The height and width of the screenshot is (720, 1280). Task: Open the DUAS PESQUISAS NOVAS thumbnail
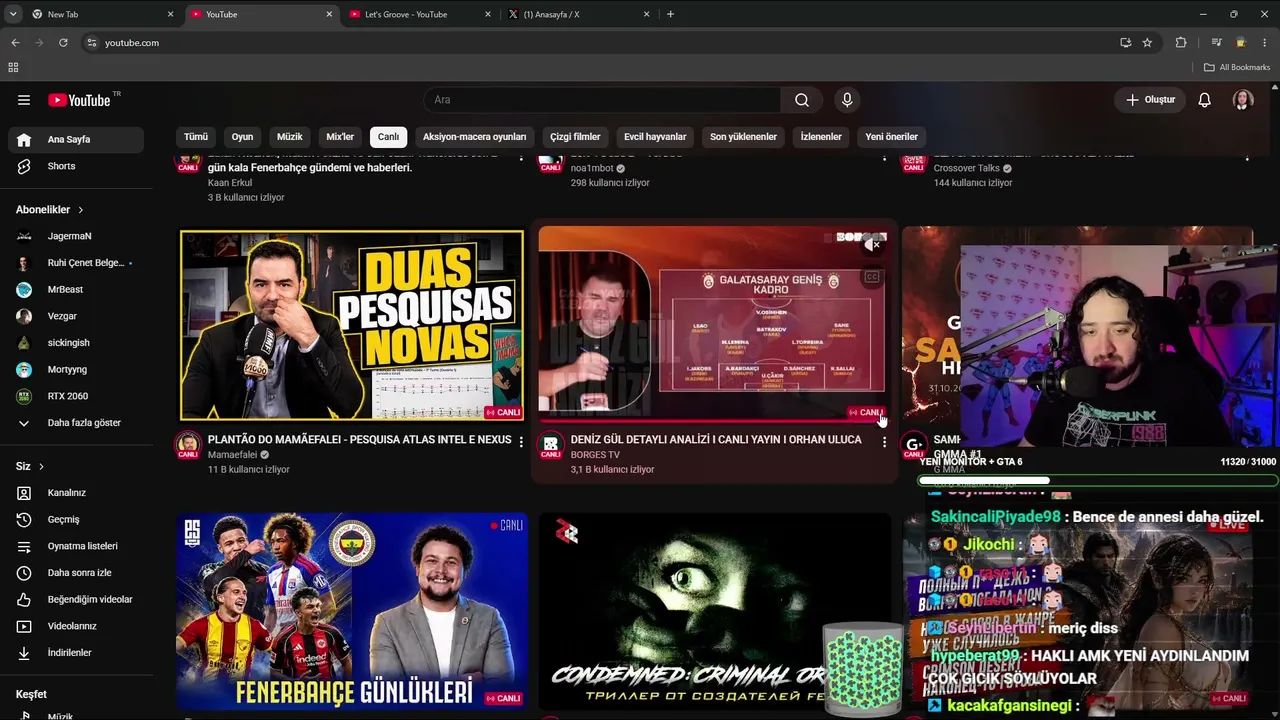[352, 325]
